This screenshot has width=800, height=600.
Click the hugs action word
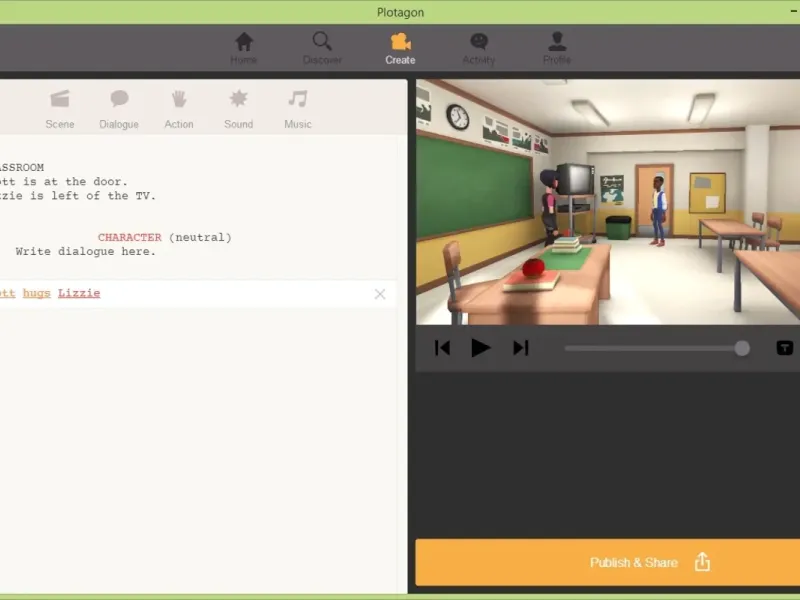37,293
